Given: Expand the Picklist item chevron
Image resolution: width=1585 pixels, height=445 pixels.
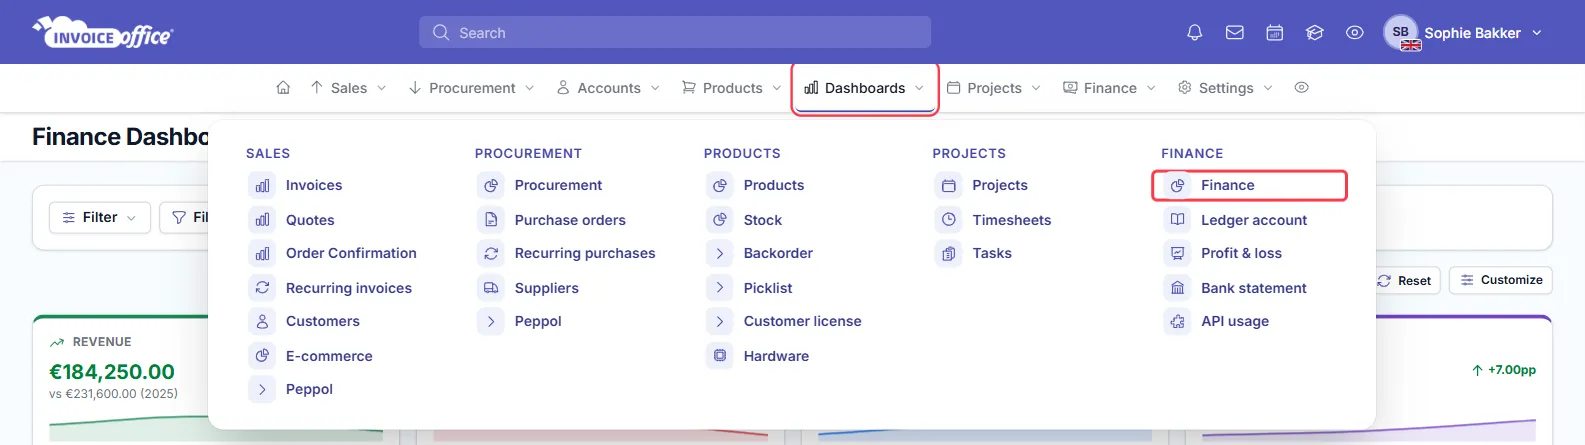Looking at the screenshot, I should point(720,288).
